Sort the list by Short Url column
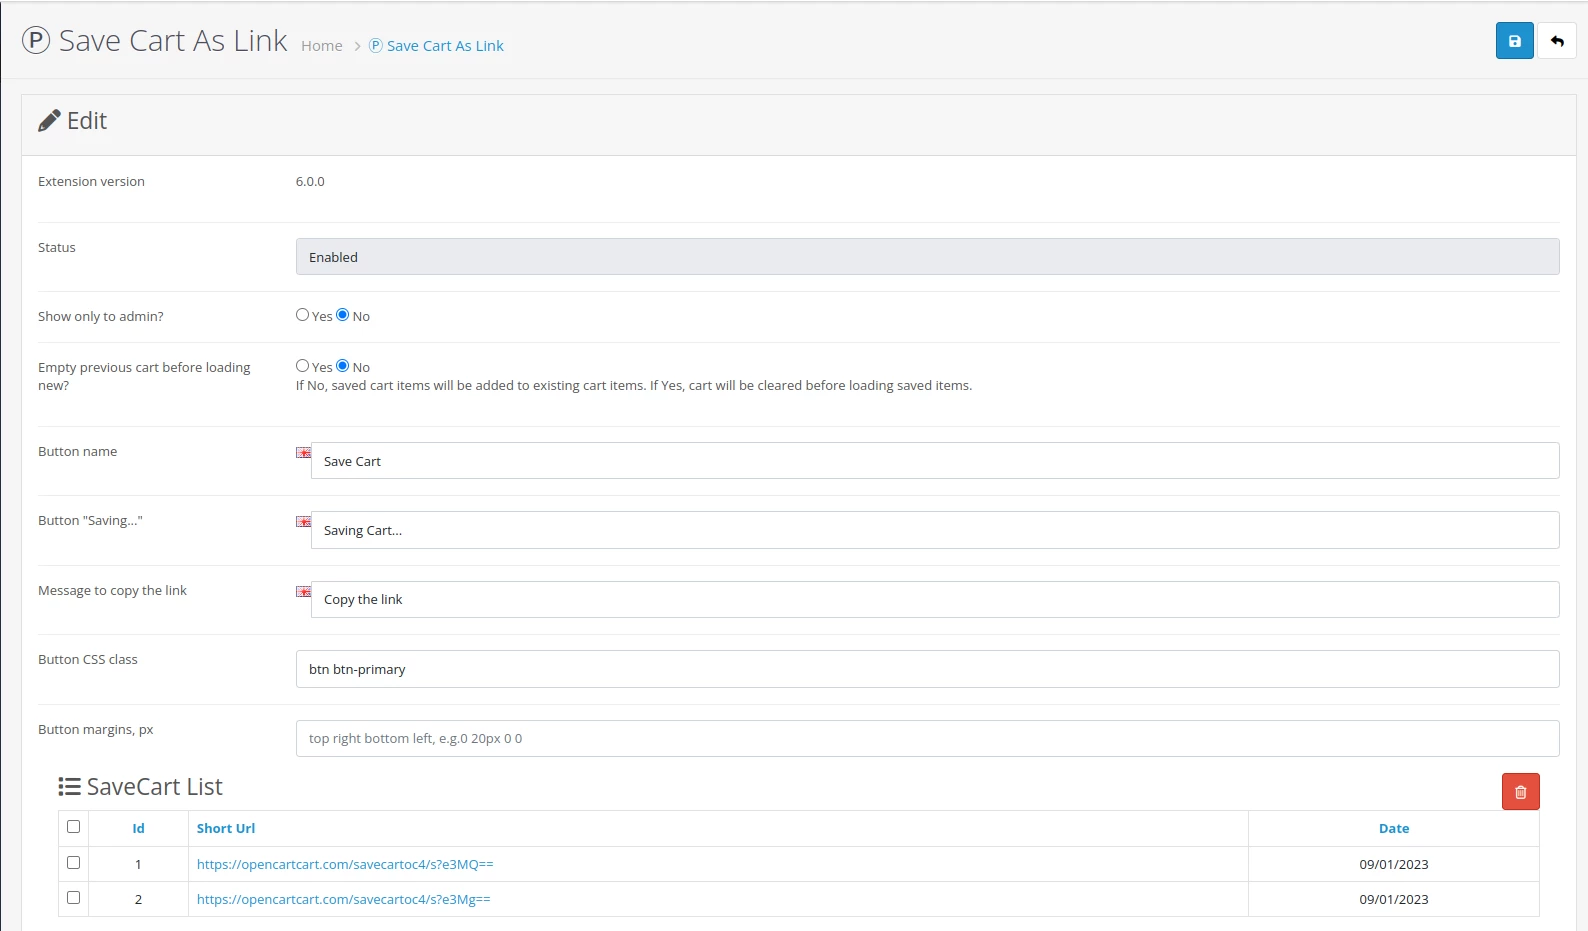Viewport: 1588px width, 931px height. click(x=226, y=829)
